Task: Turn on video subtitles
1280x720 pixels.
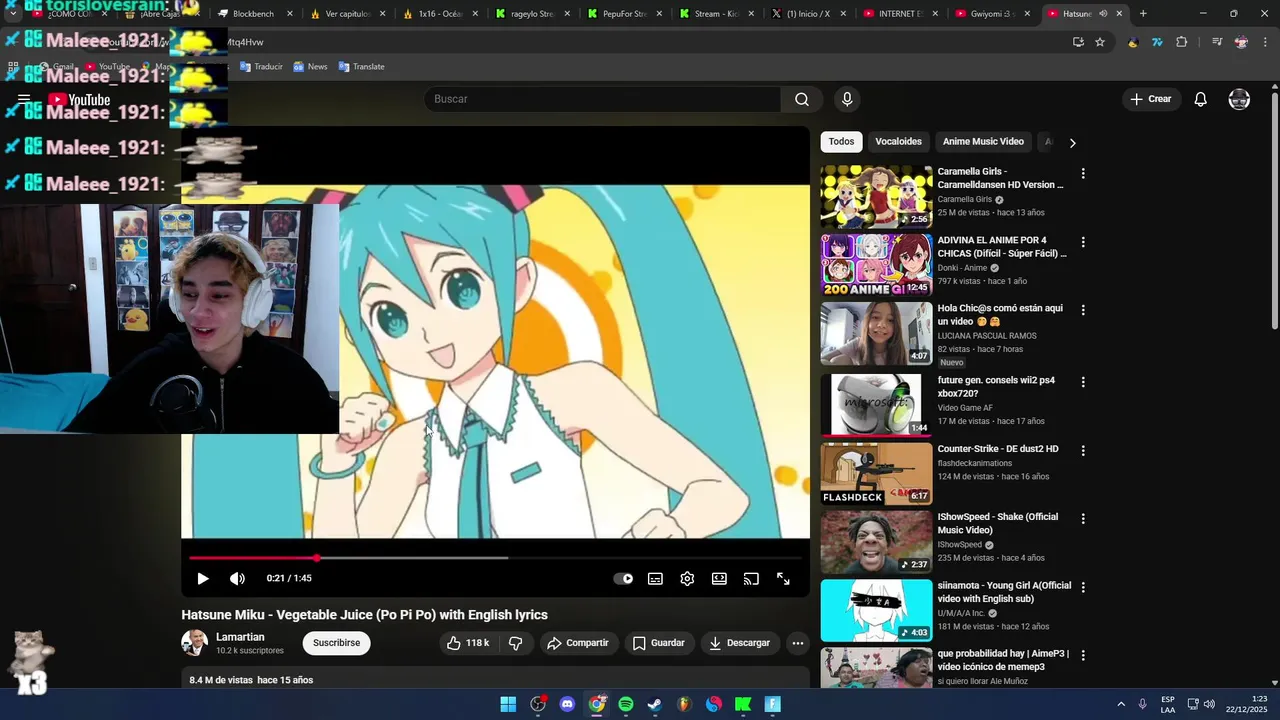Action: pos(655,578)
